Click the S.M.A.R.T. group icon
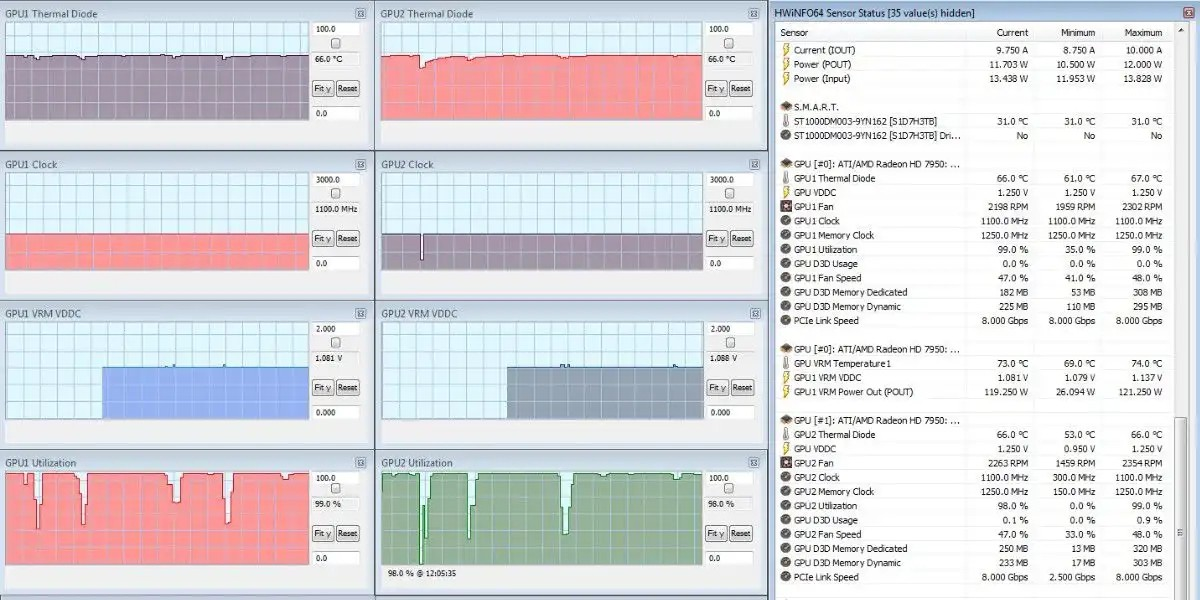Image resolution: width=1200 pixels, height=600 pixels. tap(786, 107)
